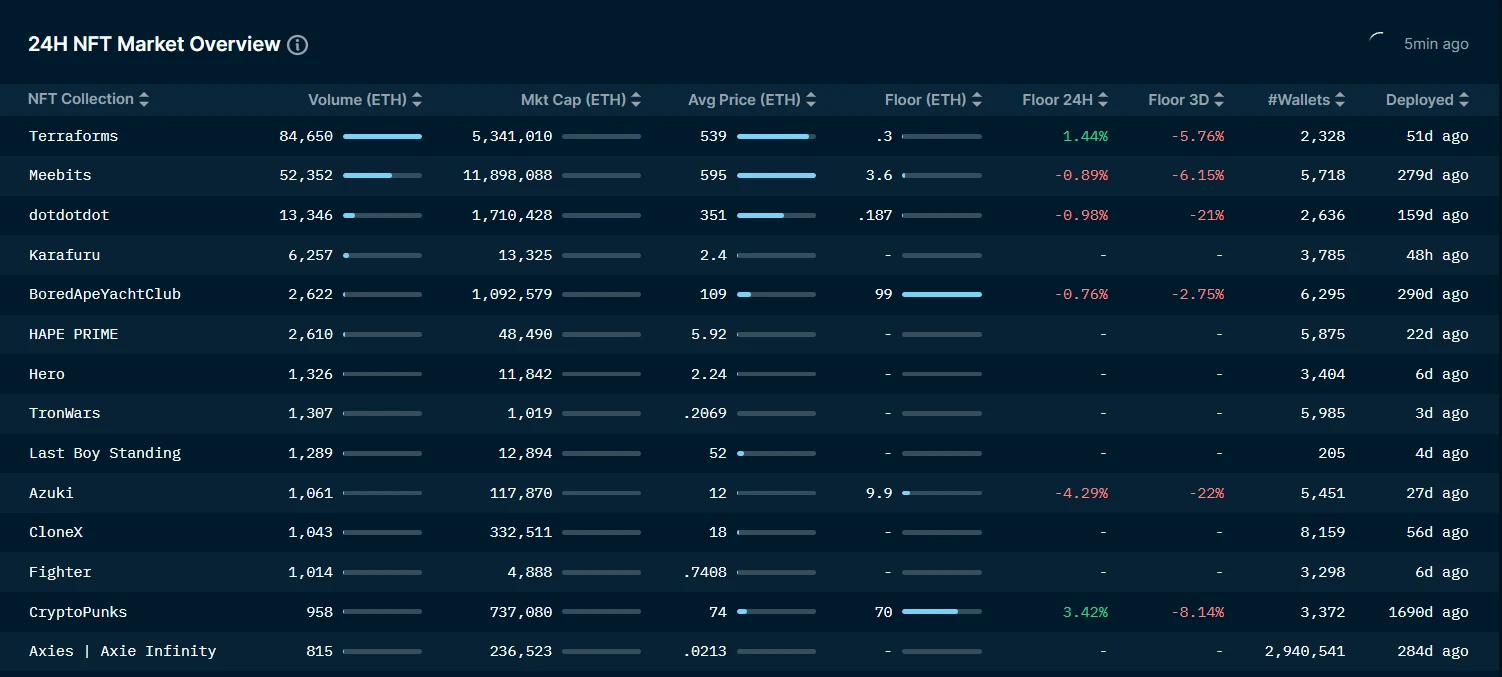The width and height of the screenshot is (1502, 677).
Task: Click Azuki 3-day floor change -22%
Action: pyautogui.click(x=1207, y=493)
